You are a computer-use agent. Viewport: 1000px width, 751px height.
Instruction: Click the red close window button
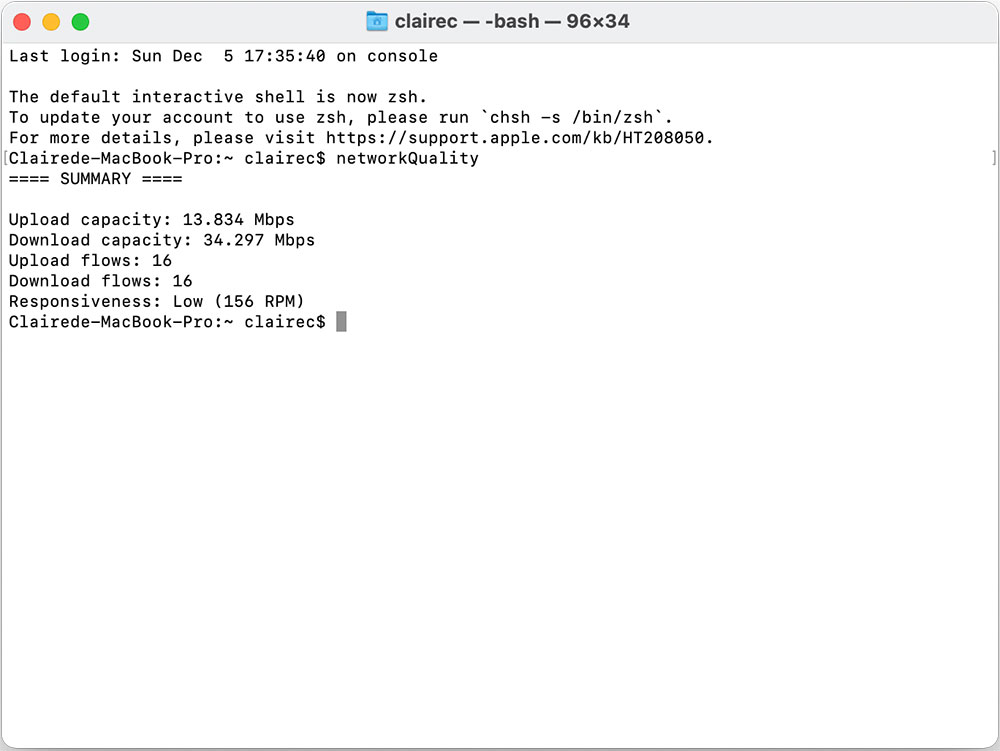[x=22, y=22]
